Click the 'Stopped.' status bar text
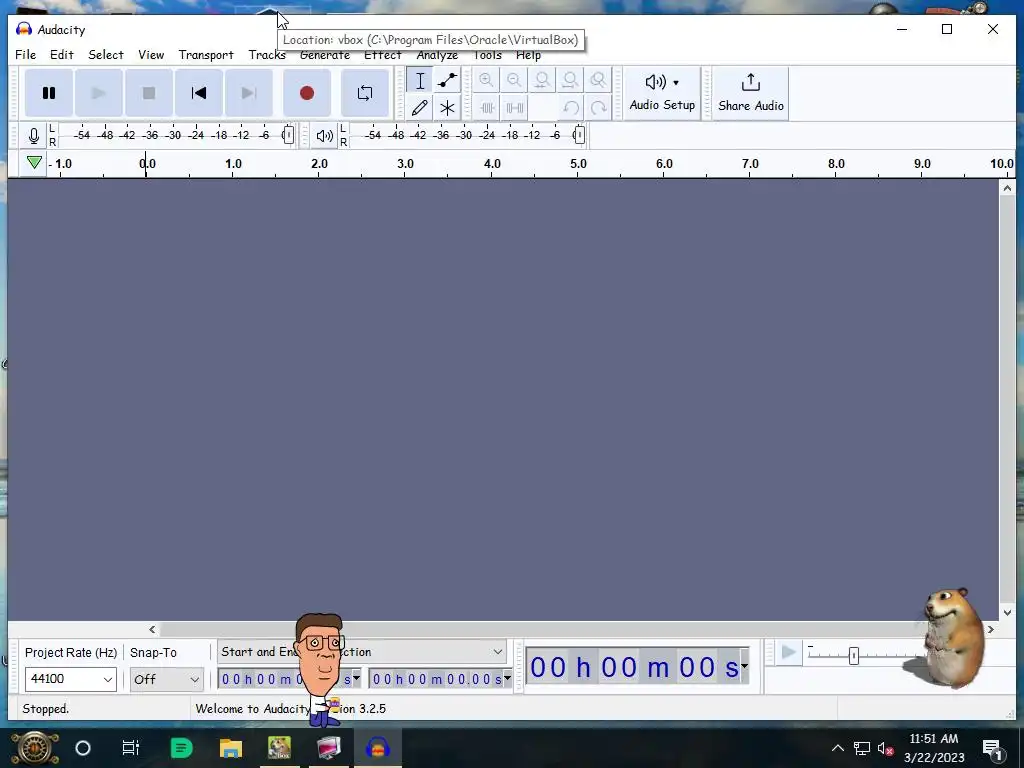 (x=46, y=709)
